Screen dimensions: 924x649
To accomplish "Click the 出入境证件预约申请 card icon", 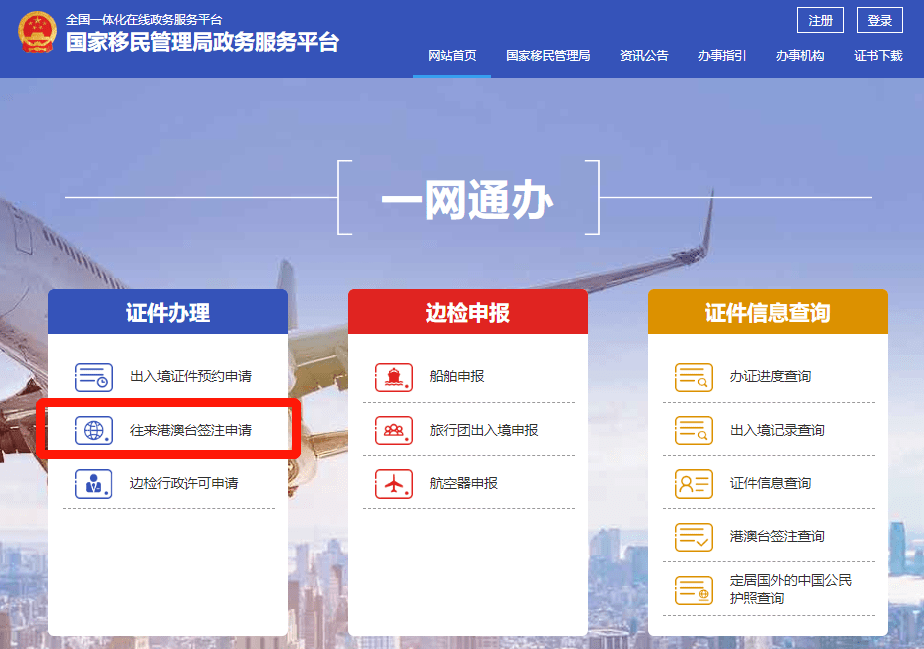I will pyautogui.click(x=94, y=377).
